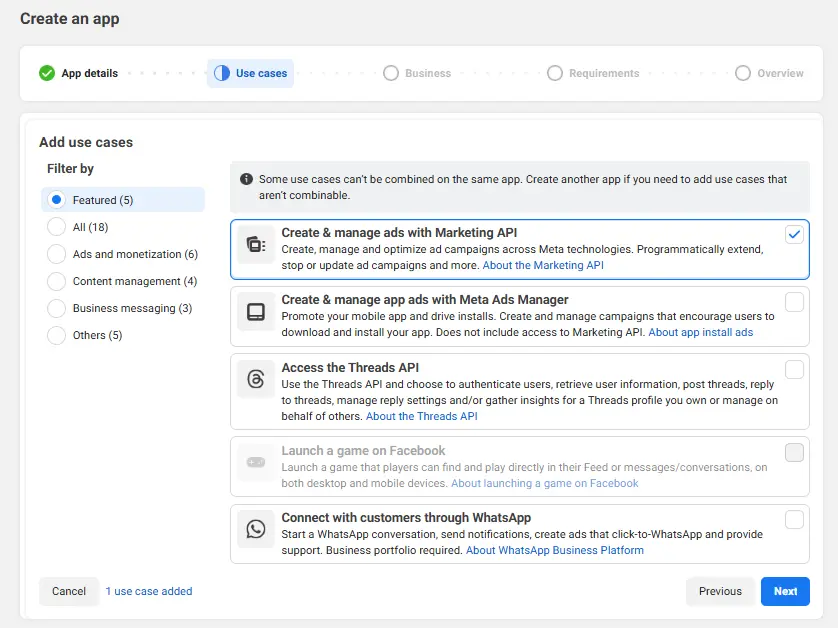Click the green checkmark on App details
The width and height of the screenshot is (838, 628).
point(45,73)
